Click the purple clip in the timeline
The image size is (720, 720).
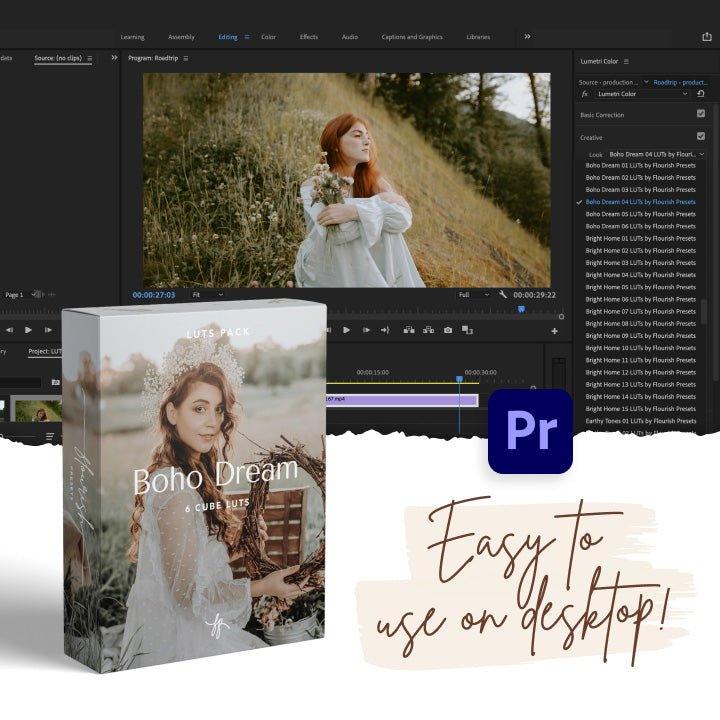(x=400, y=399)
